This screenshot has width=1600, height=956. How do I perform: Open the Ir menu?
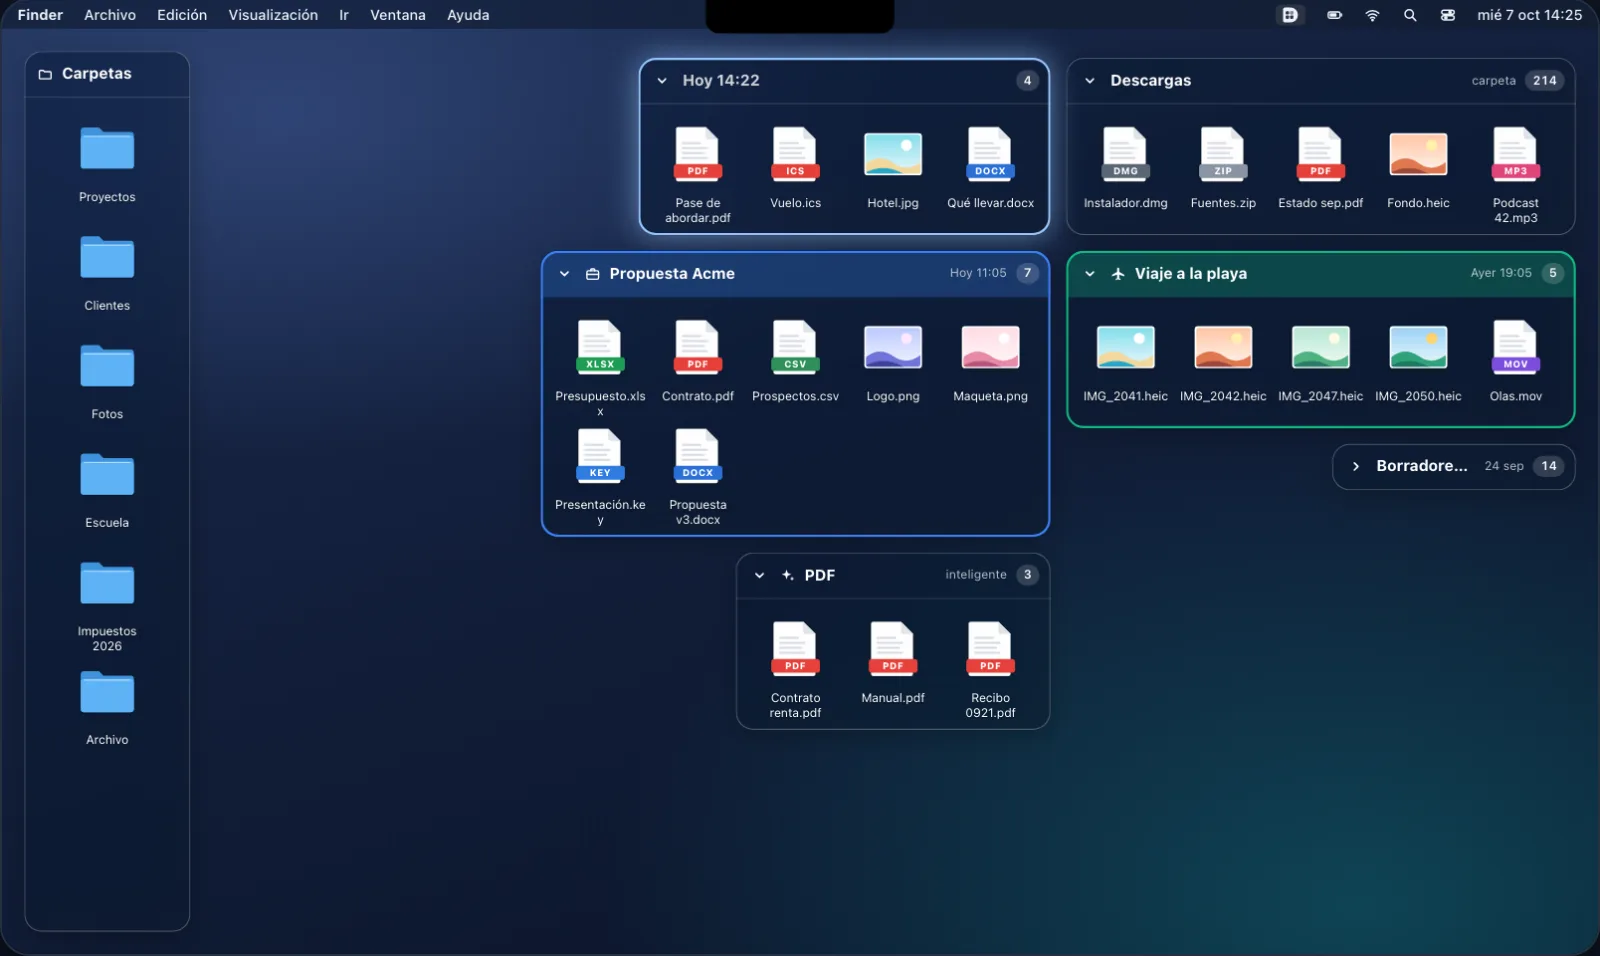344,15
